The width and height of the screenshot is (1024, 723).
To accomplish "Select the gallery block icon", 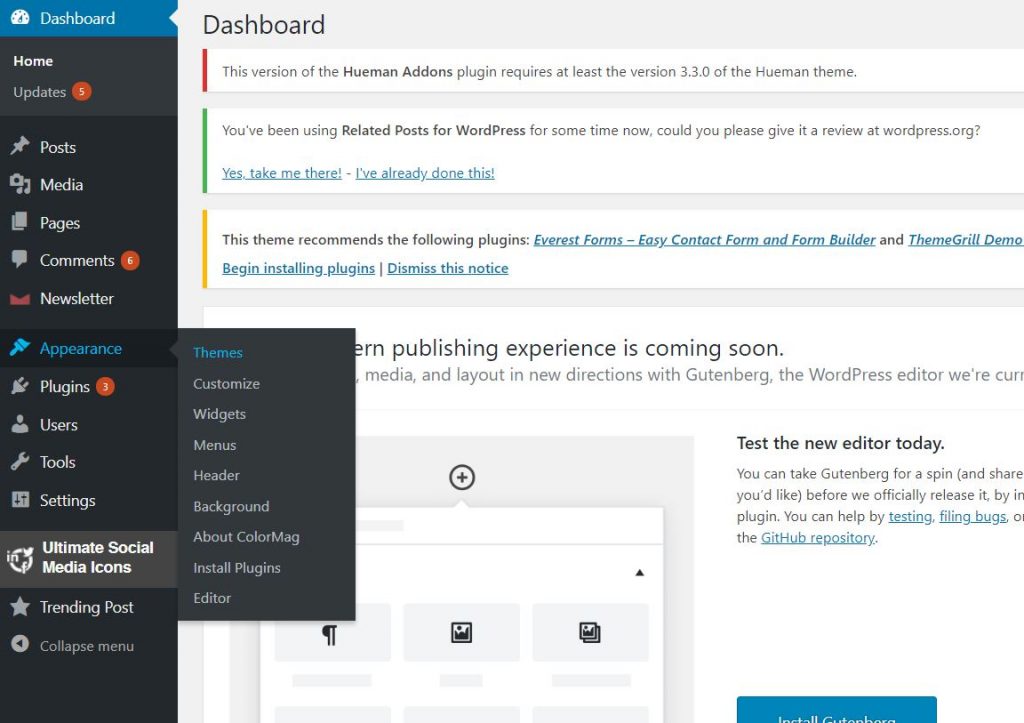I will pos(590,632).
